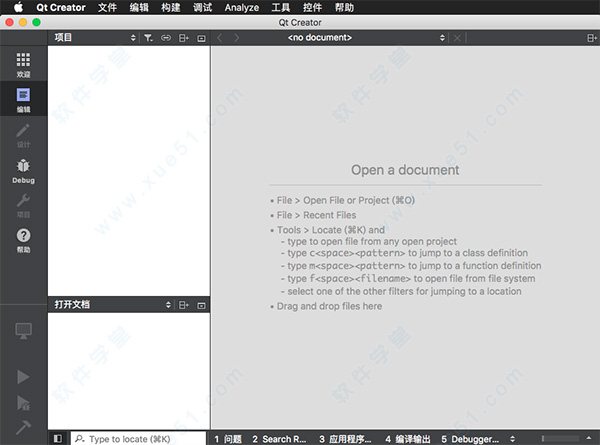The width and height of the screenshot is (600, 445).
Task: Open the 项目 side panel dropdown
Action: pyautogui.click(x=95, y=37)
